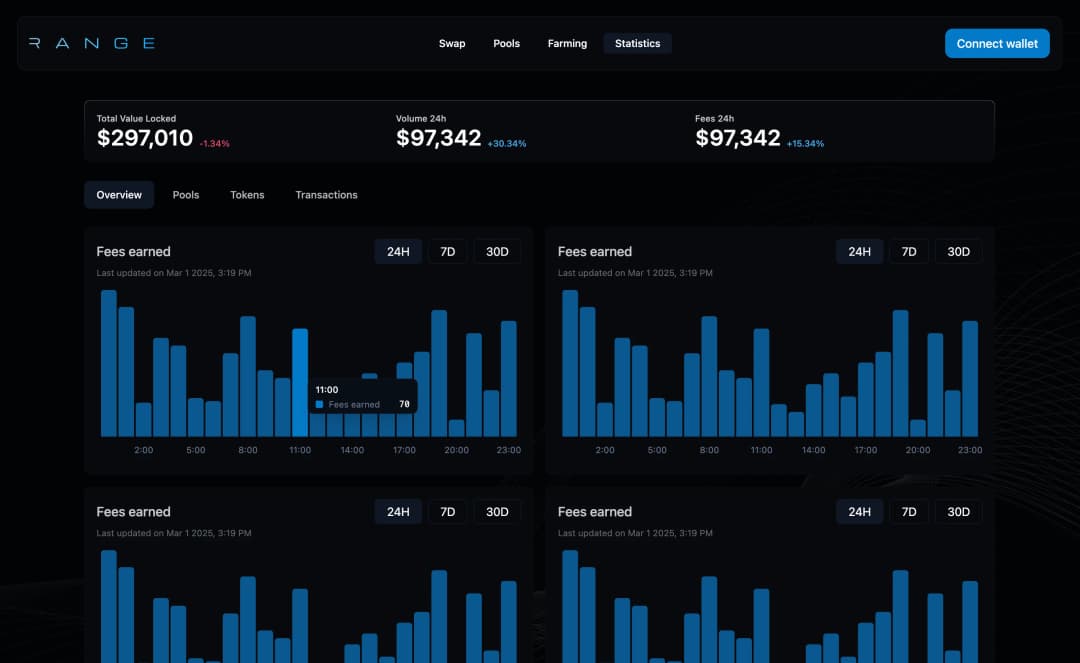Switch to the Overview tab
This screenshot has width=1080, height=663.
tap(119, 195)
